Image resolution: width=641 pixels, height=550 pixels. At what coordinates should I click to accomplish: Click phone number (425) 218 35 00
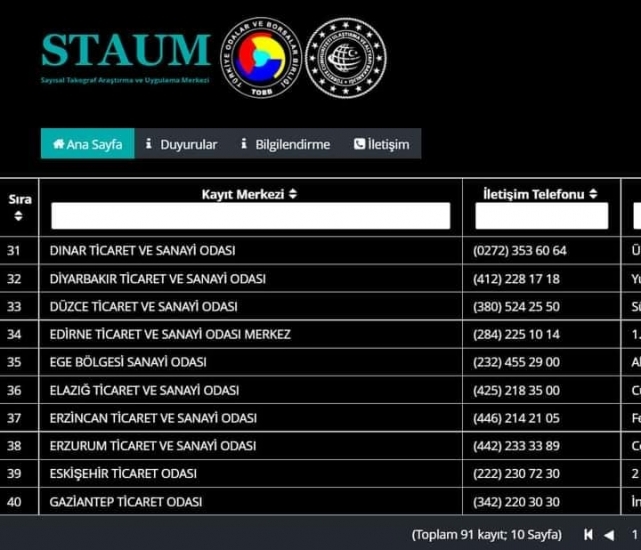[516, 390]
